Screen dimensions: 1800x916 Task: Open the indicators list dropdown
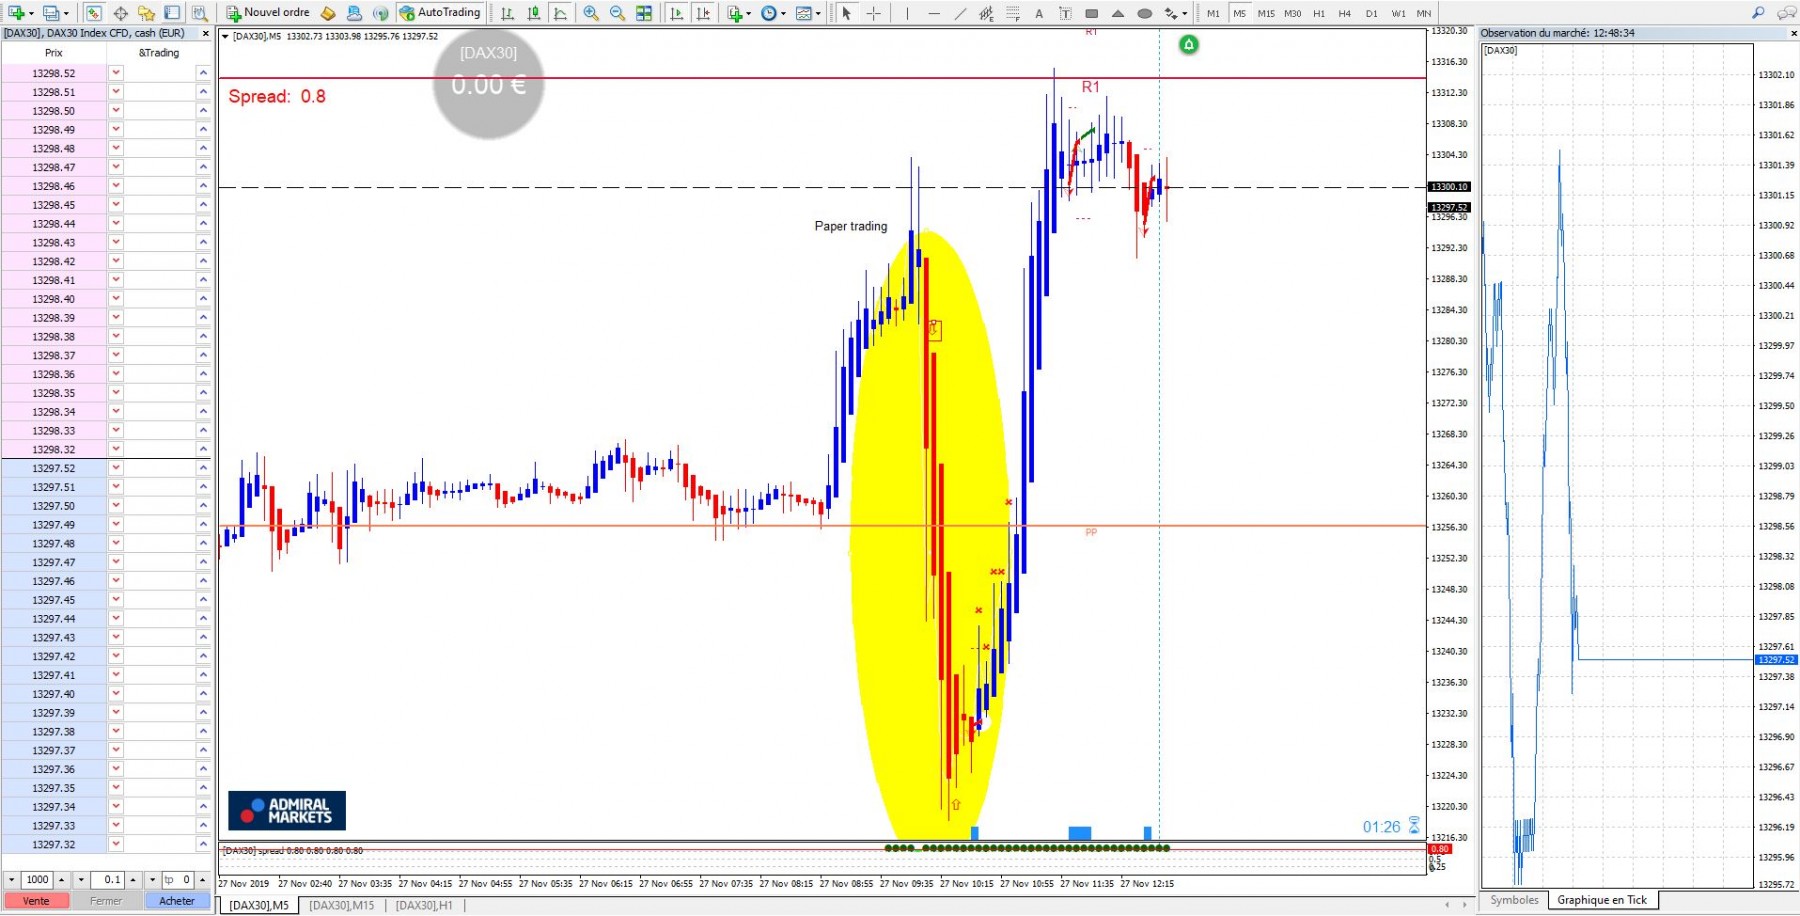click(x=740, y=13)
